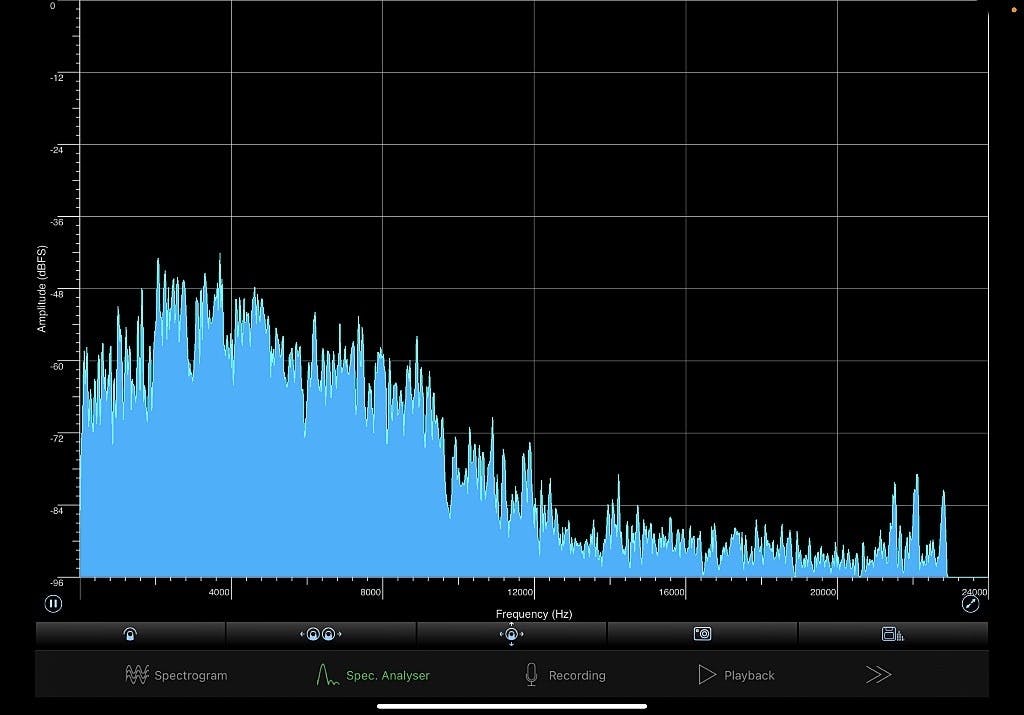Show more tabs with double chevron
This screenshot has width=1024, height=715.
tap(878, 675)
